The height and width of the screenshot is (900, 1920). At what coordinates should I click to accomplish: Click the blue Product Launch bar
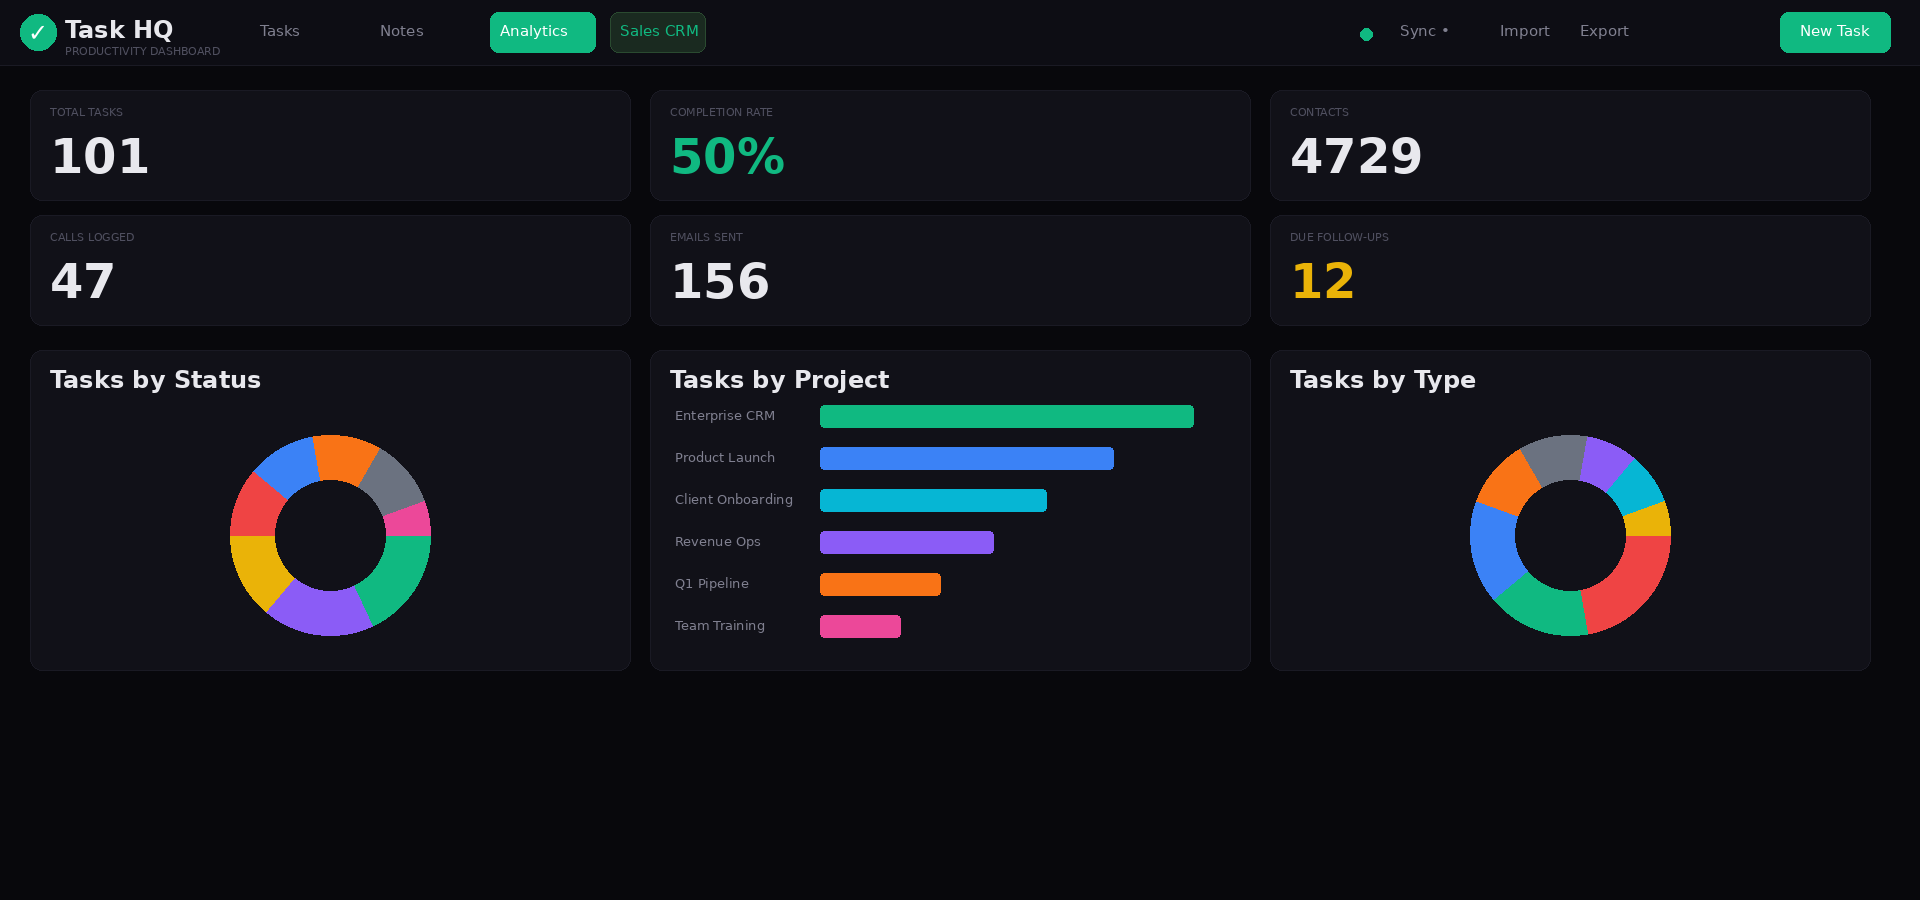tap(966, 458)
